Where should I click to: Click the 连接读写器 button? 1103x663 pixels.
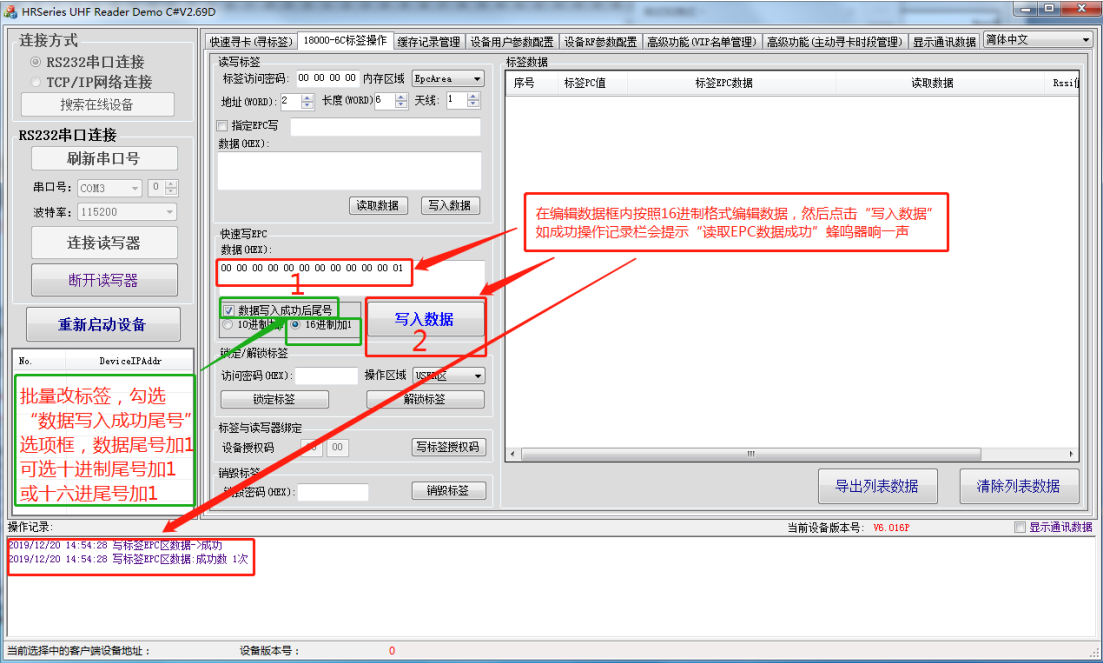(104, 243)
